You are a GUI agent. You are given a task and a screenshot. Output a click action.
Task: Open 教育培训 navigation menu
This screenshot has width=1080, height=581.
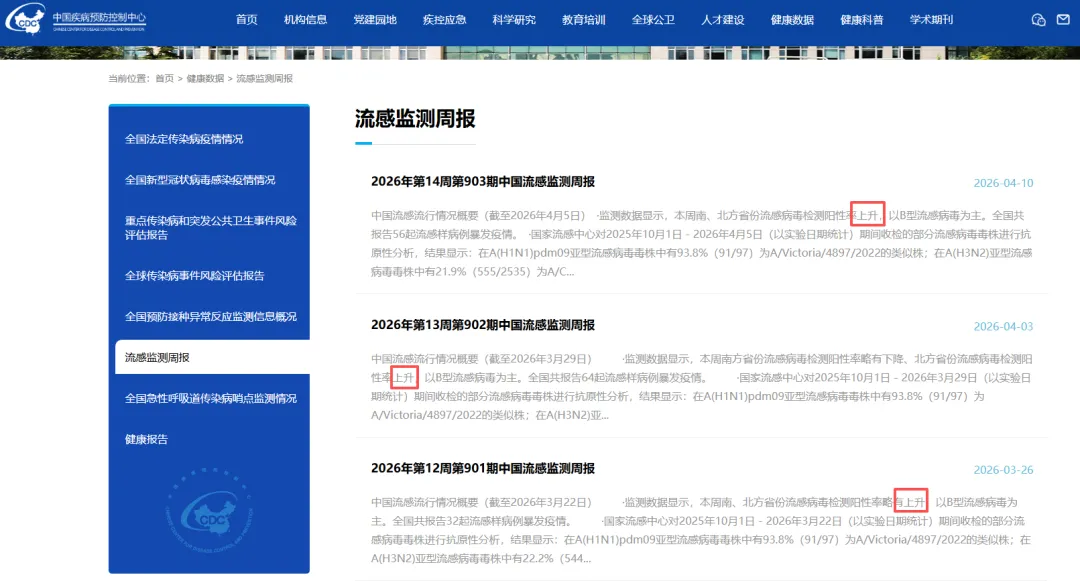(583, 20)
